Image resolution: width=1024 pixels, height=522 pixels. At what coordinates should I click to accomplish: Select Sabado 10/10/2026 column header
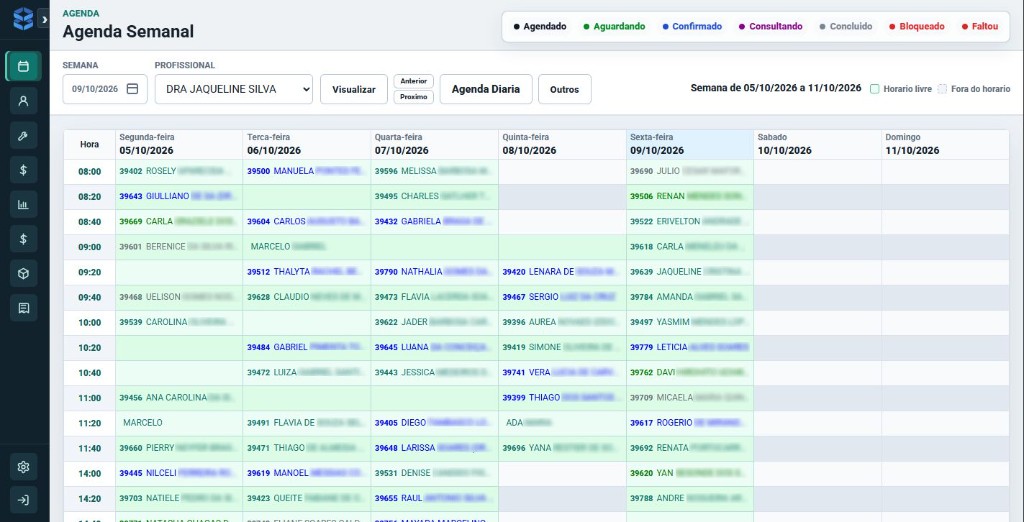[x=817, y=144]
